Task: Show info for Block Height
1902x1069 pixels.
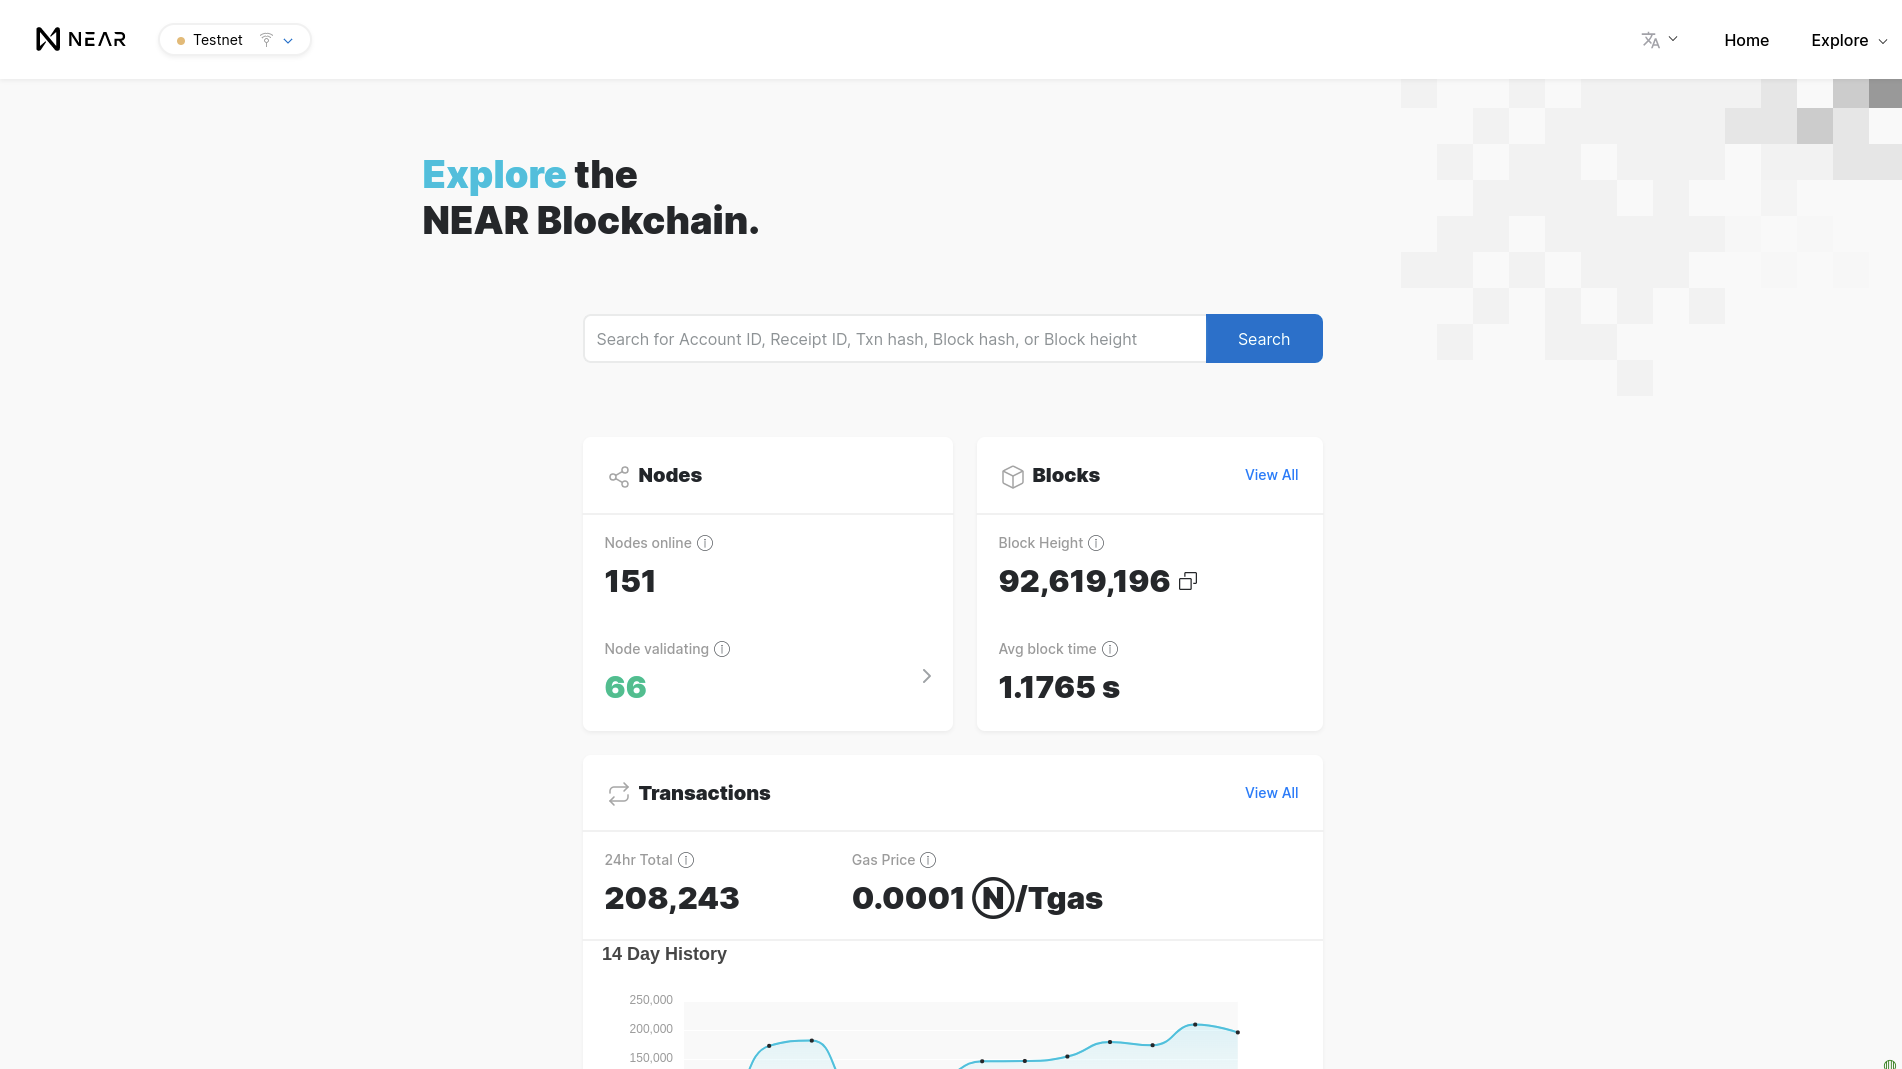Action: click(x=1096, y=543)
